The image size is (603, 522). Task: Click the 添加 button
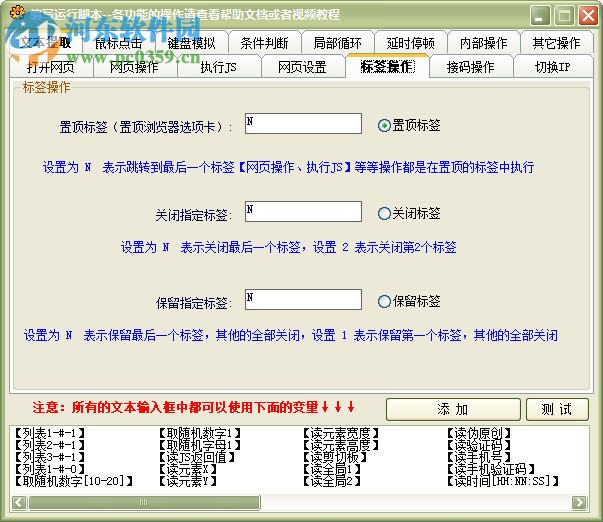pos(453,409)
